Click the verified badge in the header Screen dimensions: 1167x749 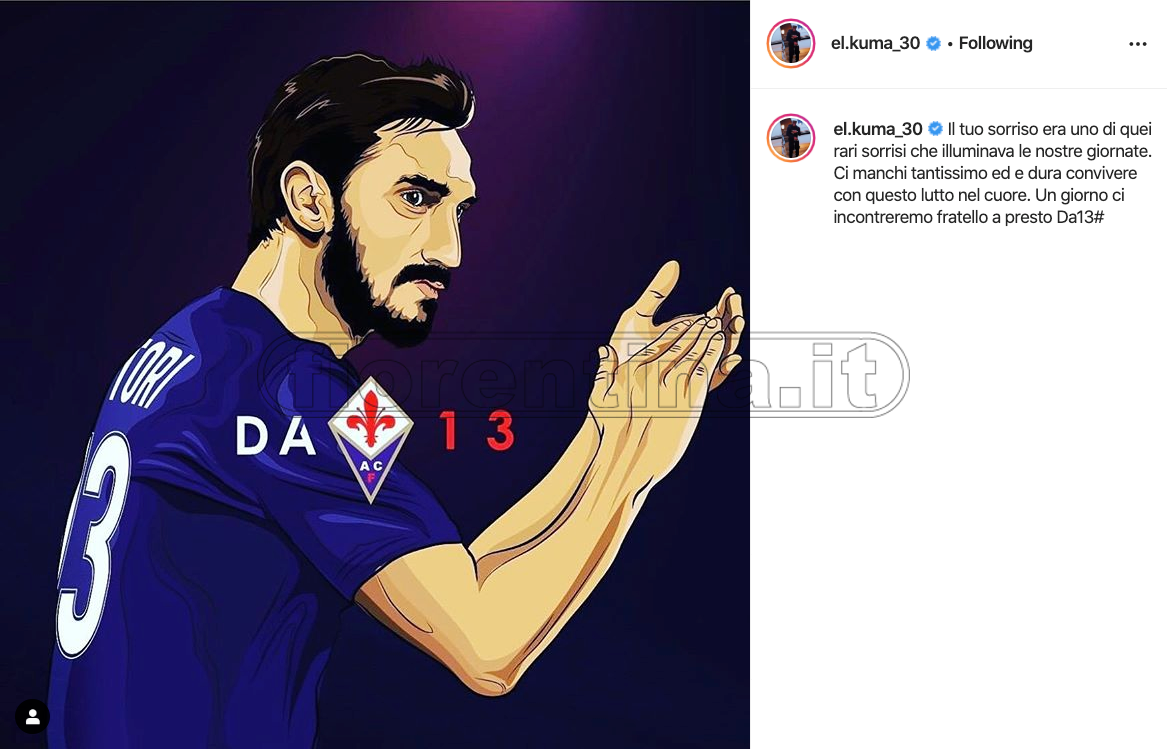click(933, 44)
